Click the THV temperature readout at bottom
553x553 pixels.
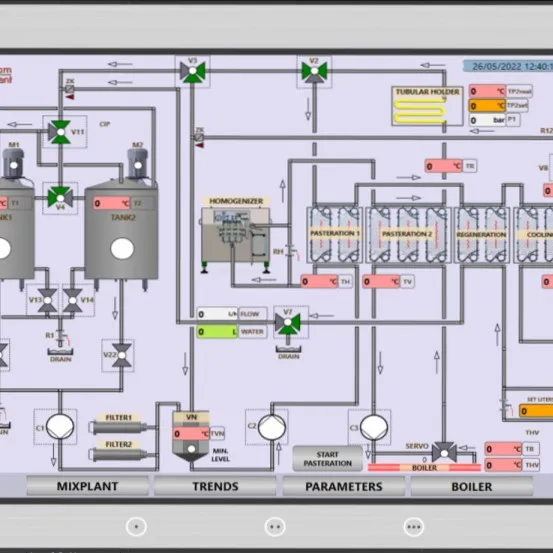[503, 465]
